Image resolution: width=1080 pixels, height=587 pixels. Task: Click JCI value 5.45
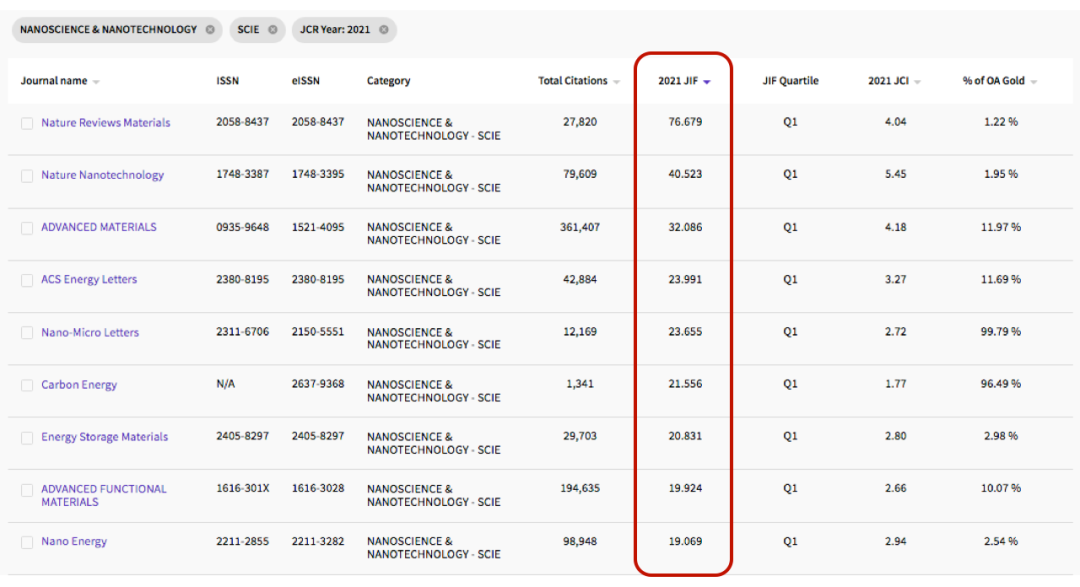895,174
